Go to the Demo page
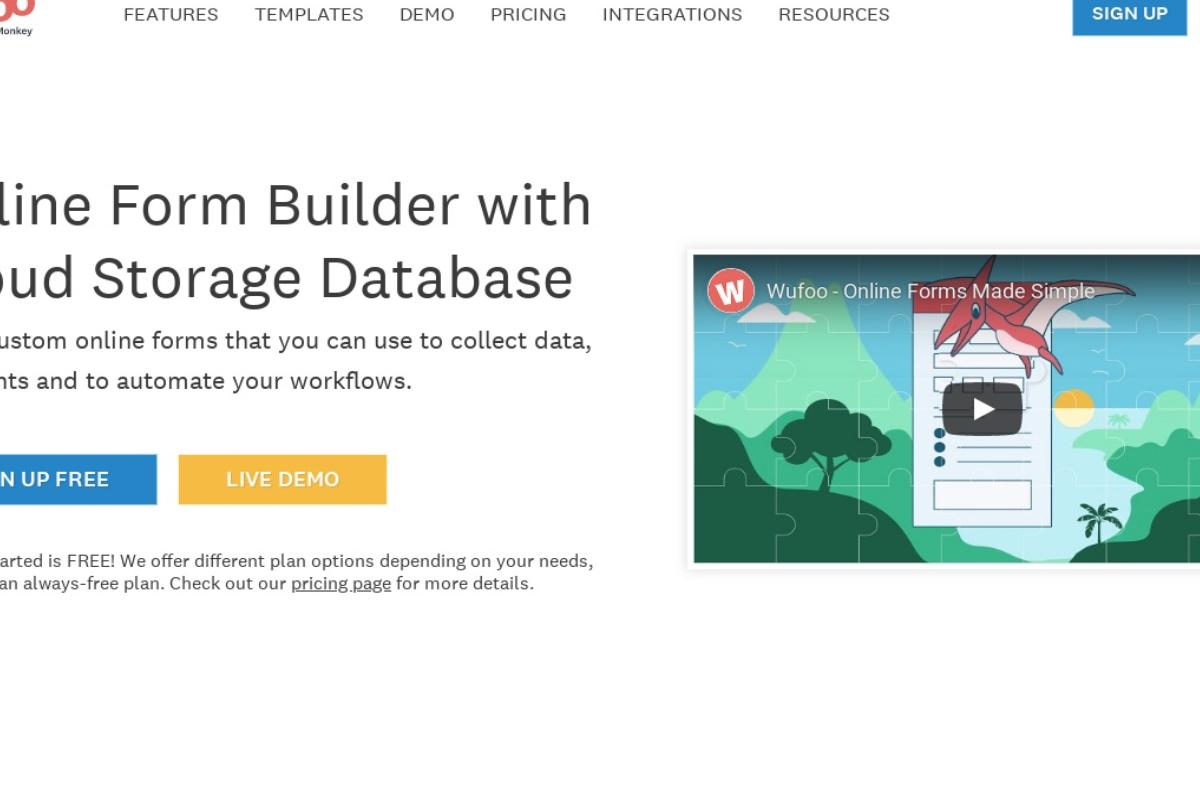1200x803 pixels. click(427, 15)
